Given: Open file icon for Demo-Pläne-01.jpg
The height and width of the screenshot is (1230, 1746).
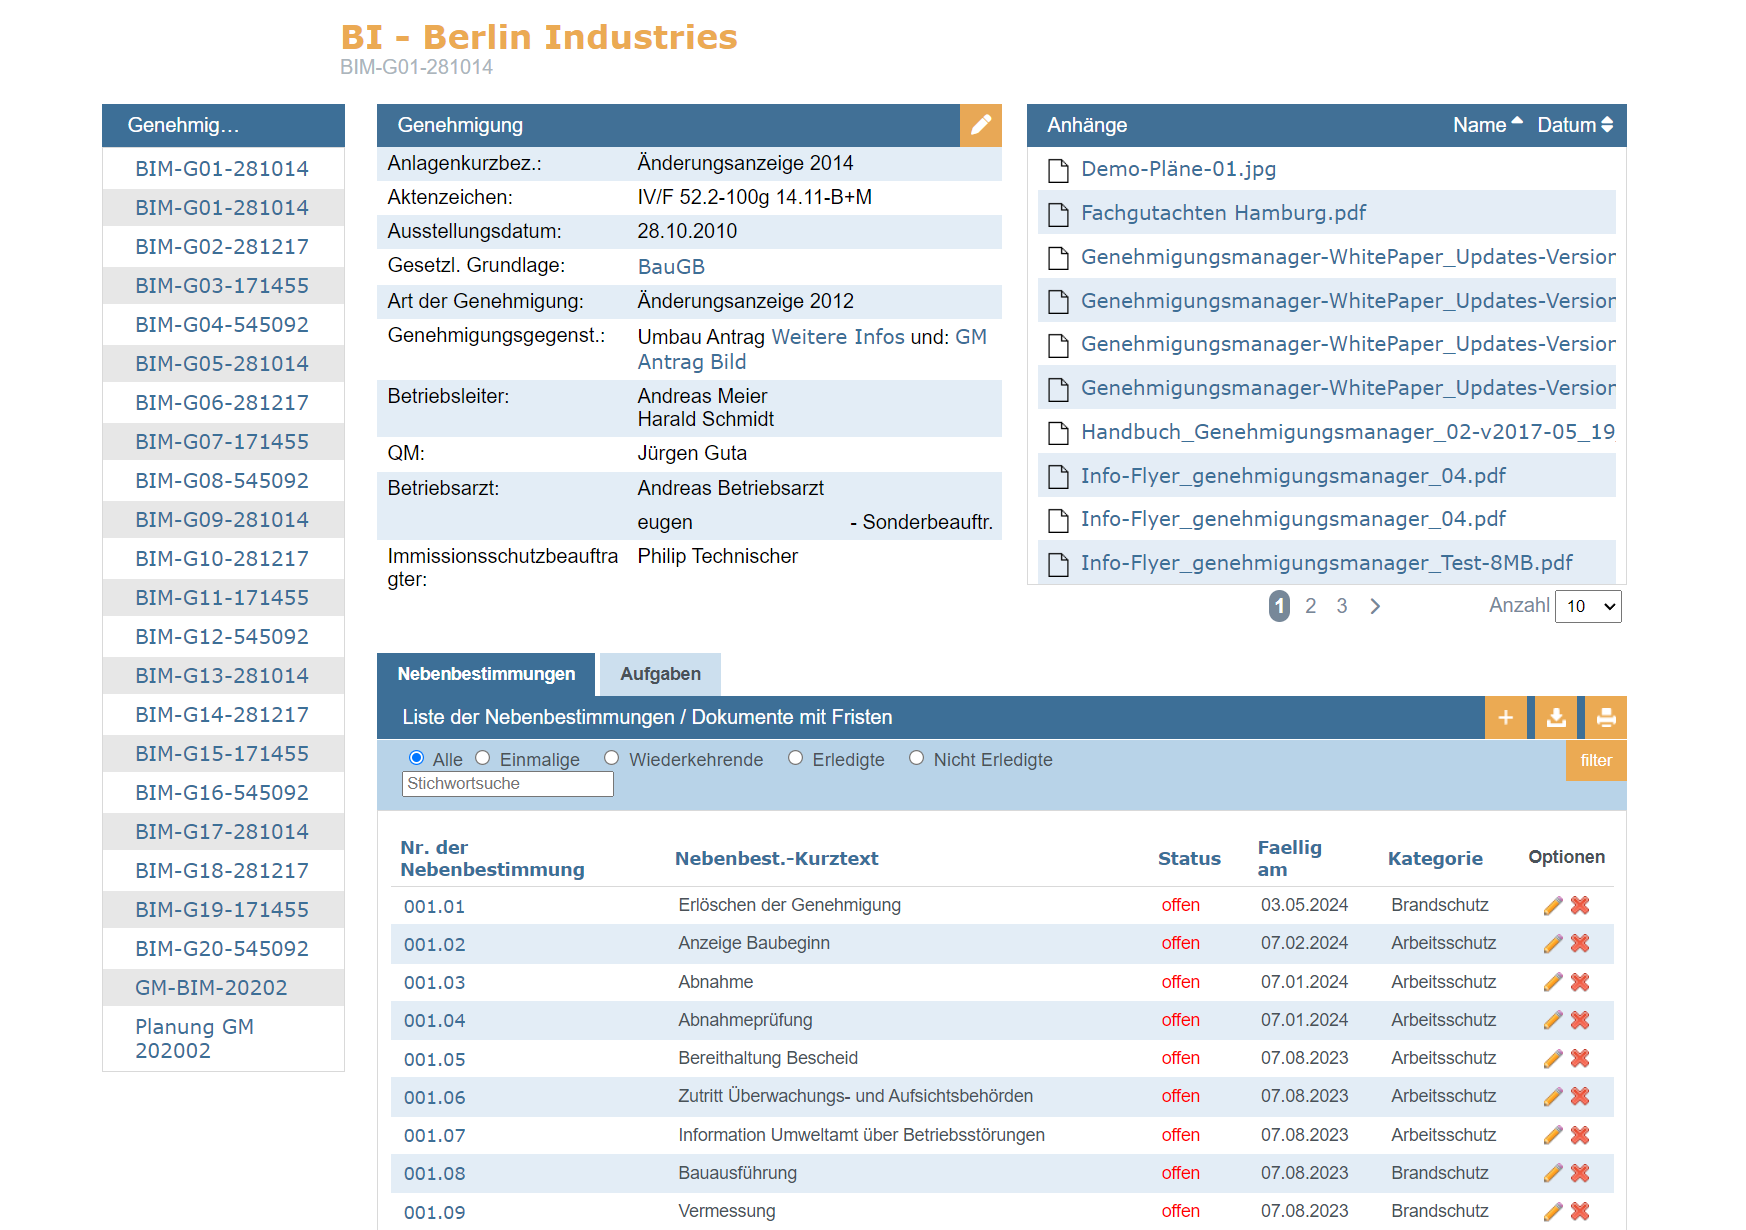Looking at the screenshot, I should tap(1058, 170).
